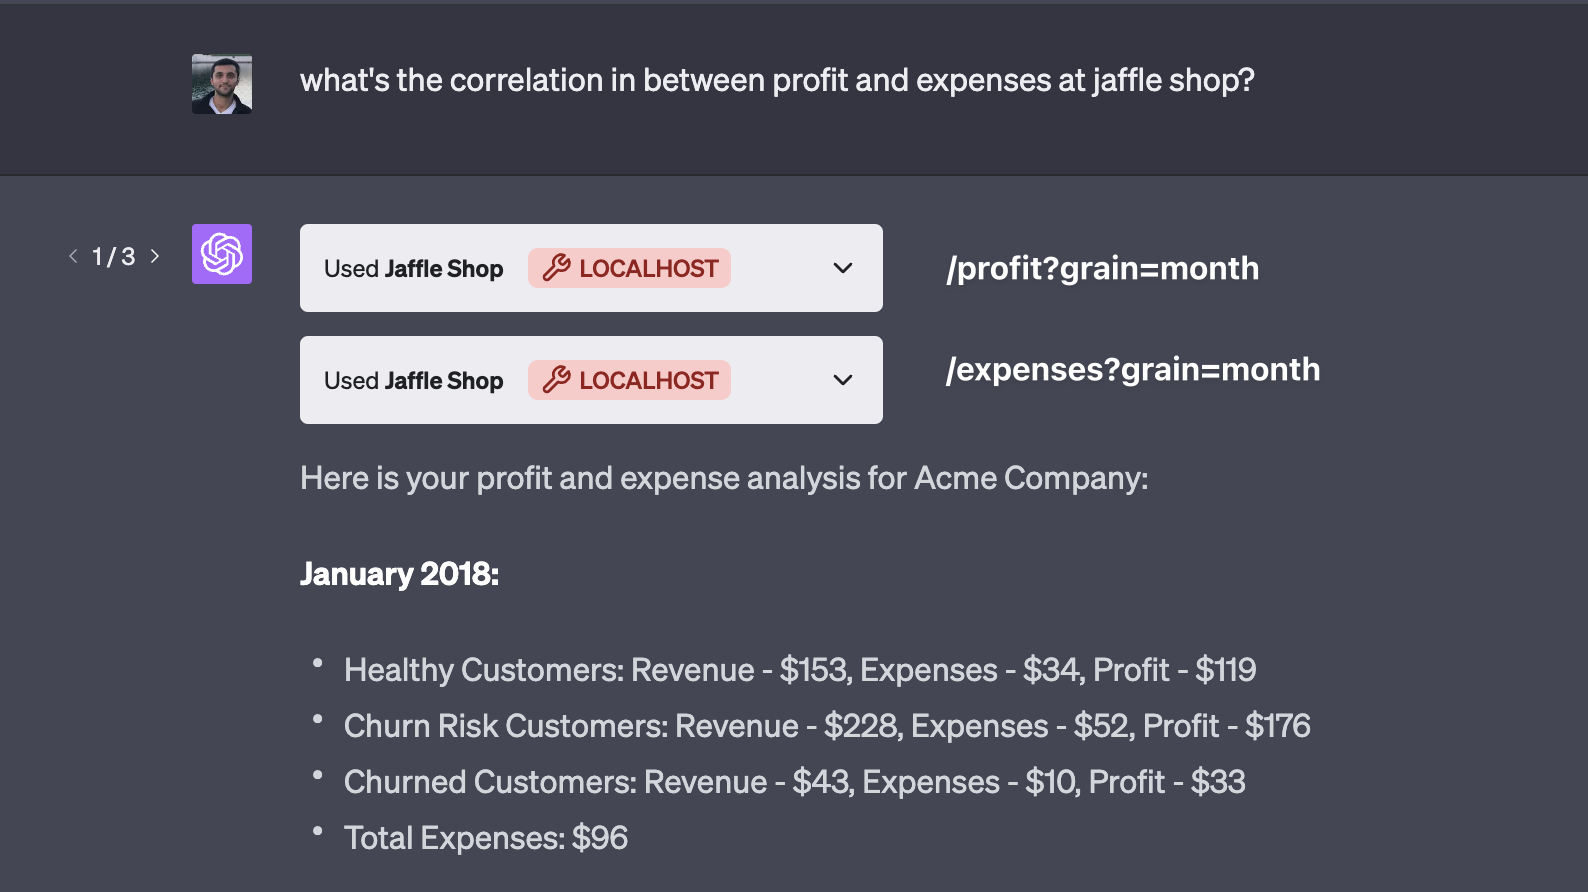Click the ChatGPT logo icon

coord(222,254)
